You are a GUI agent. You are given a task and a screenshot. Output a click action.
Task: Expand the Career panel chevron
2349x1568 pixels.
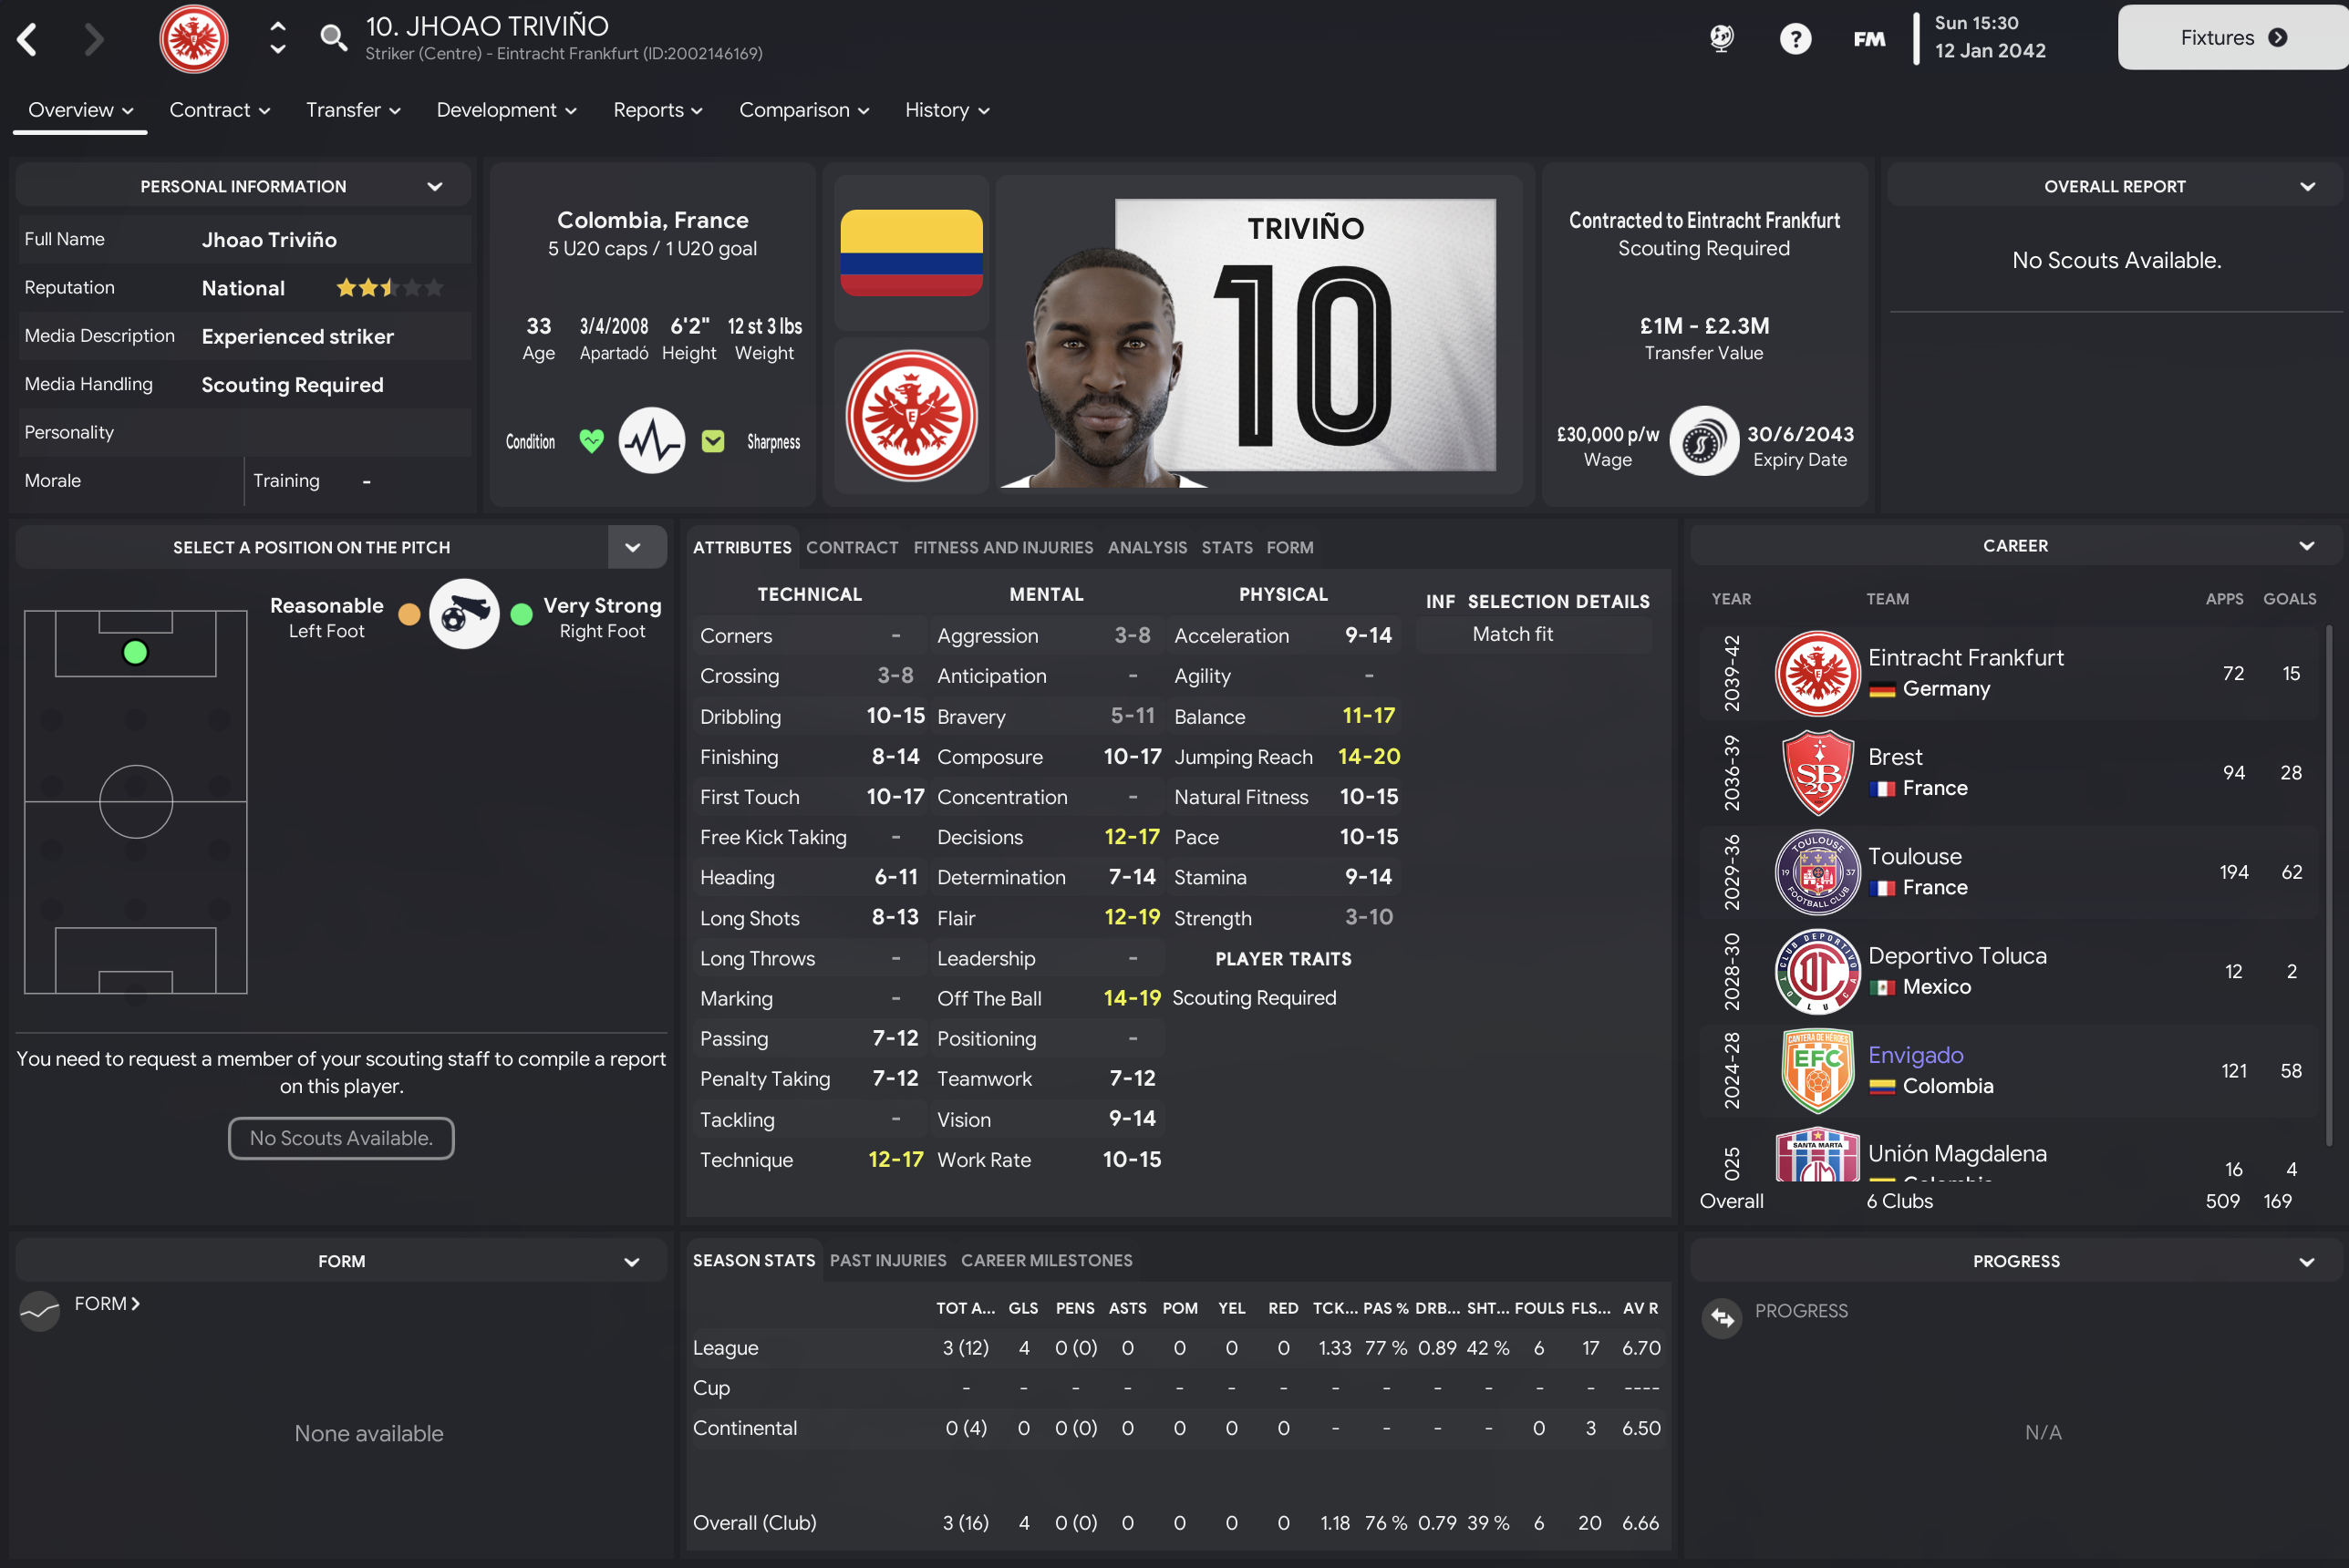point(2306,546)
